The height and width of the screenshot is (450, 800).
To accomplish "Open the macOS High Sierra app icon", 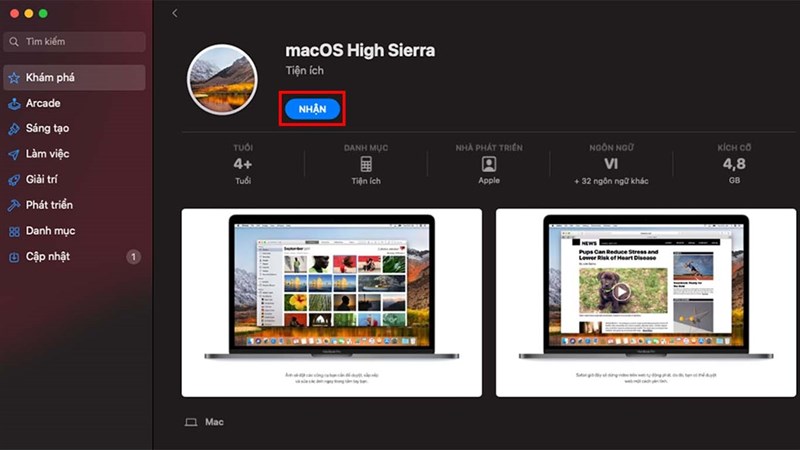I will (222, 79).
